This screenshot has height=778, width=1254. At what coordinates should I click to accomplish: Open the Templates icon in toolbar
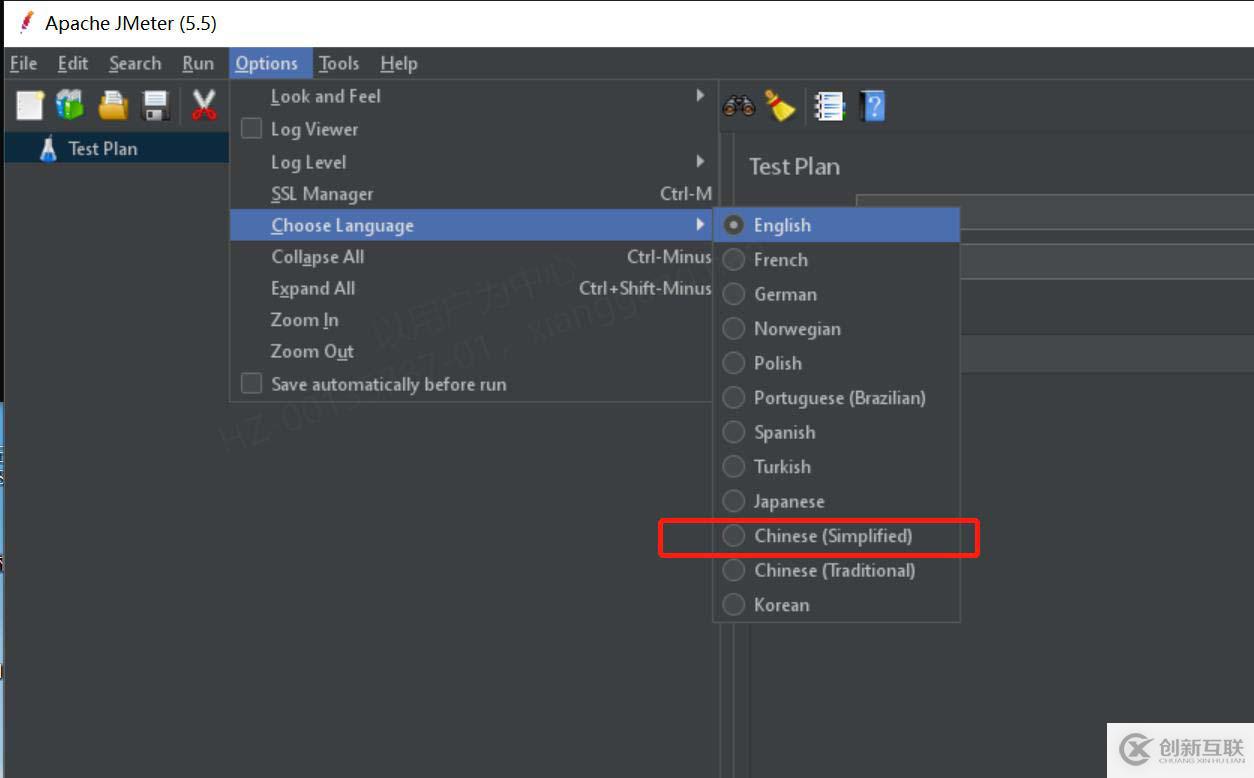(x=70, y=105)
